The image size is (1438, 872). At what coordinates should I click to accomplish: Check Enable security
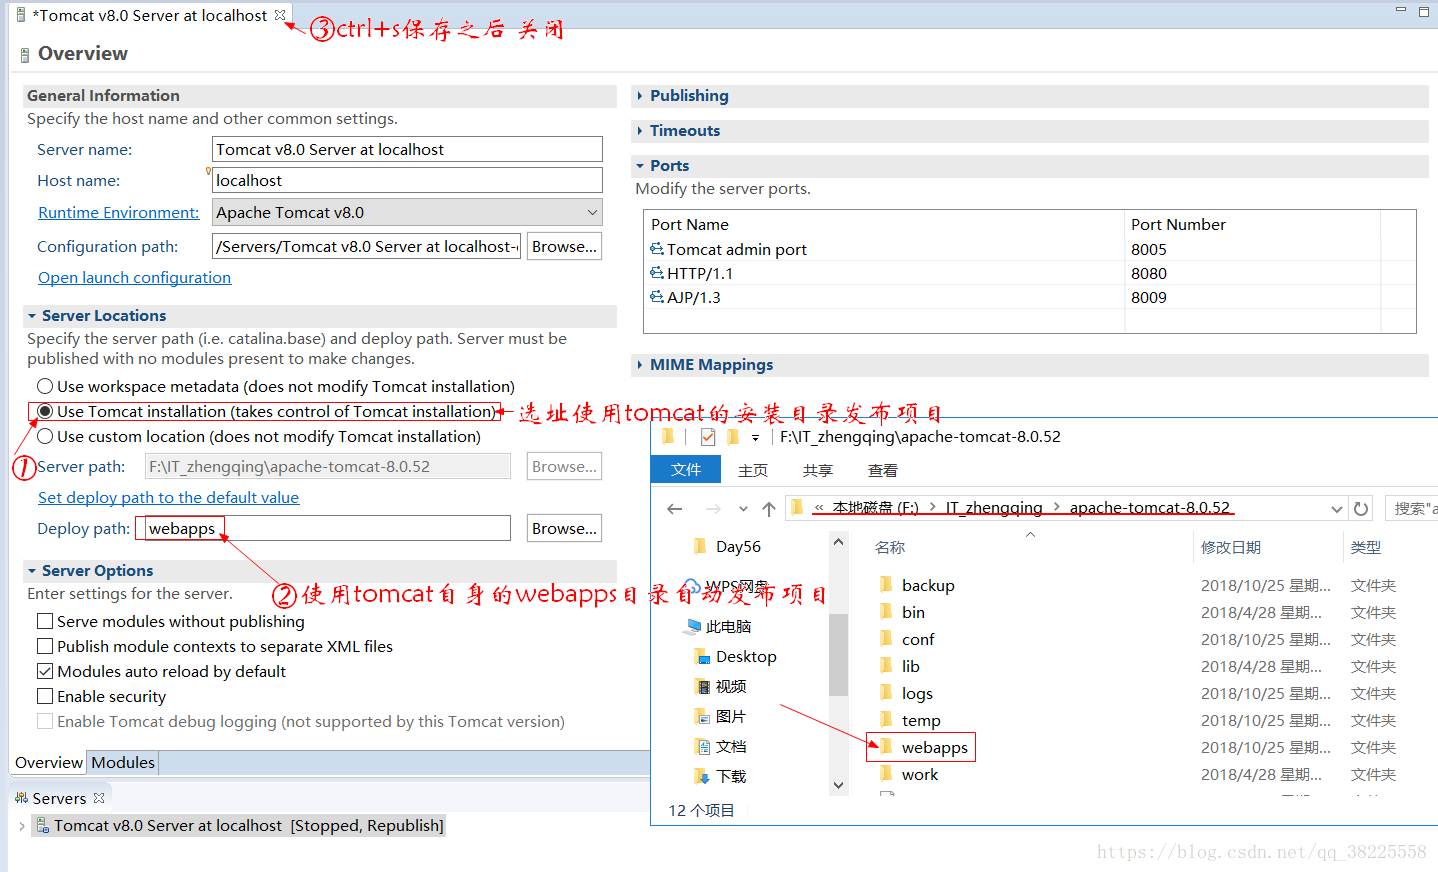(x=45, y=696)
